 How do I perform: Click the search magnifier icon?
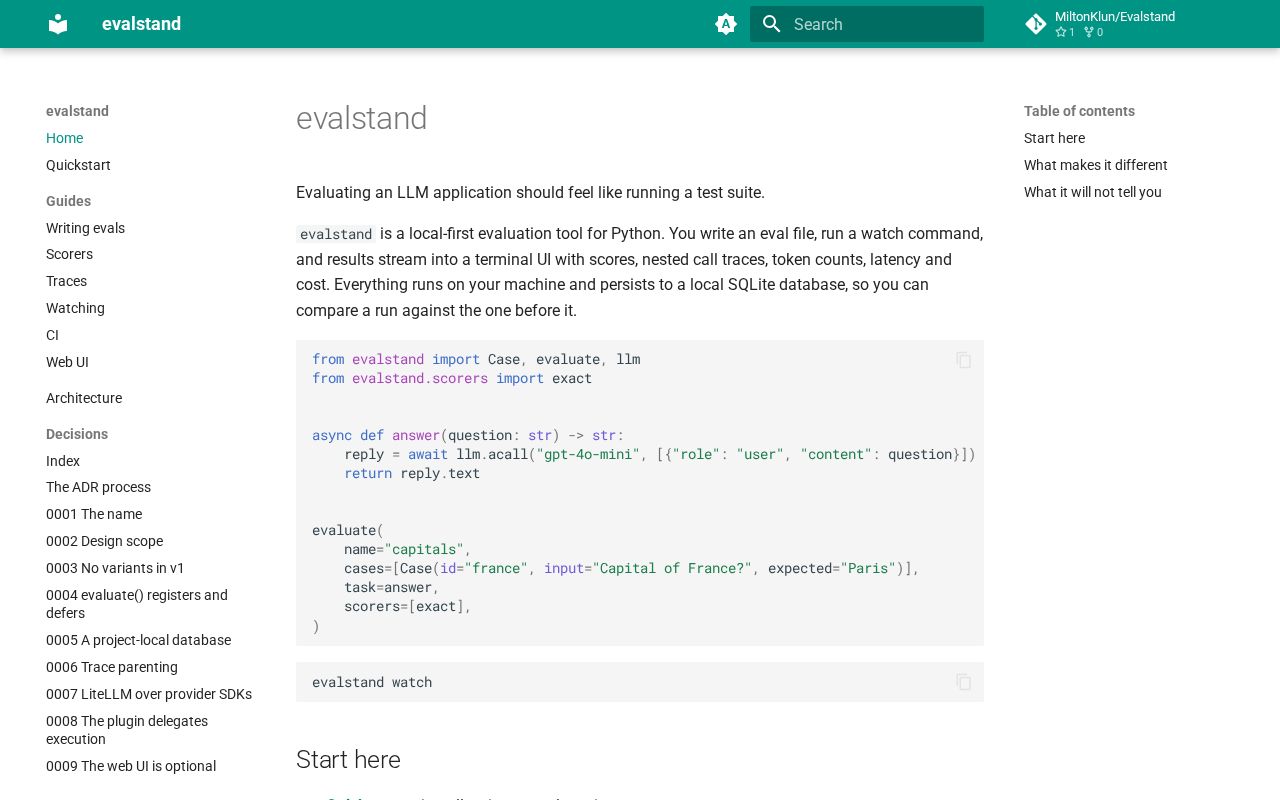click(x=771, y=24)
